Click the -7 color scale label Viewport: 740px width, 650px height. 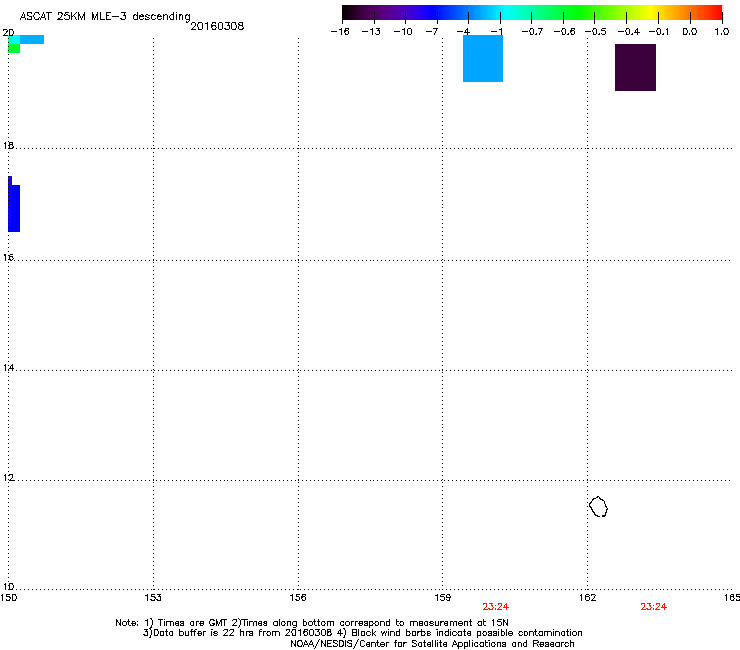(x=432, y=32)
